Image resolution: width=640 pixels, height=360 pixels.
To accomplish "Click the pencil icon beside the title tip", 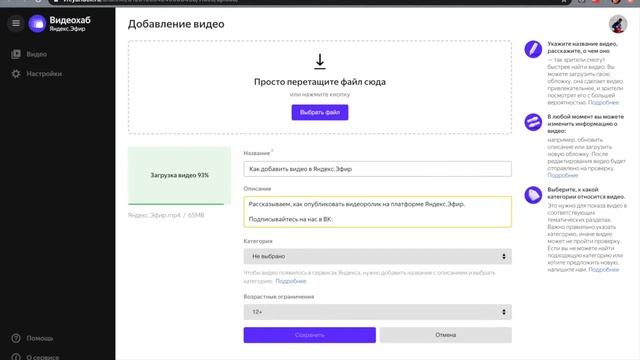I will coord(533,49).
